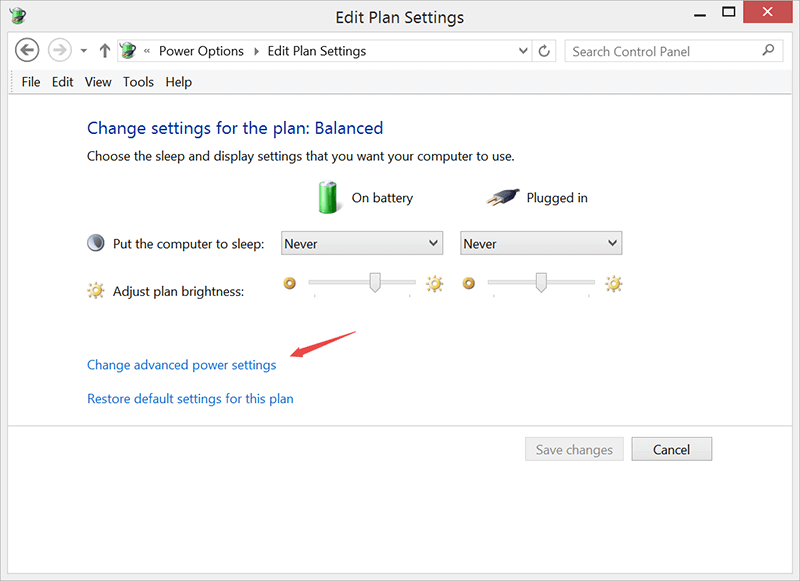Click the low brightness icon for On battery
Screen dimensions: 800x581
tap(290, 284)
